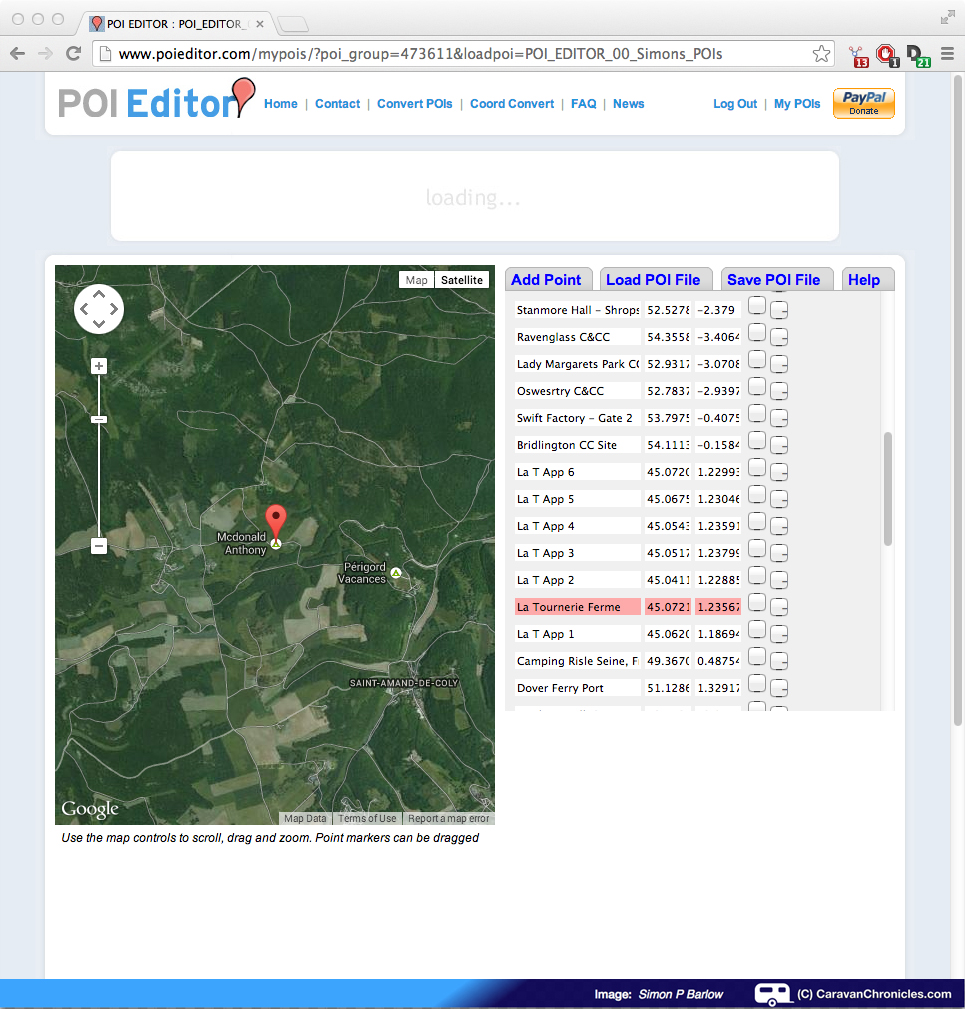
Task: Click the map zoom slider handle
Action: (99, 419)
